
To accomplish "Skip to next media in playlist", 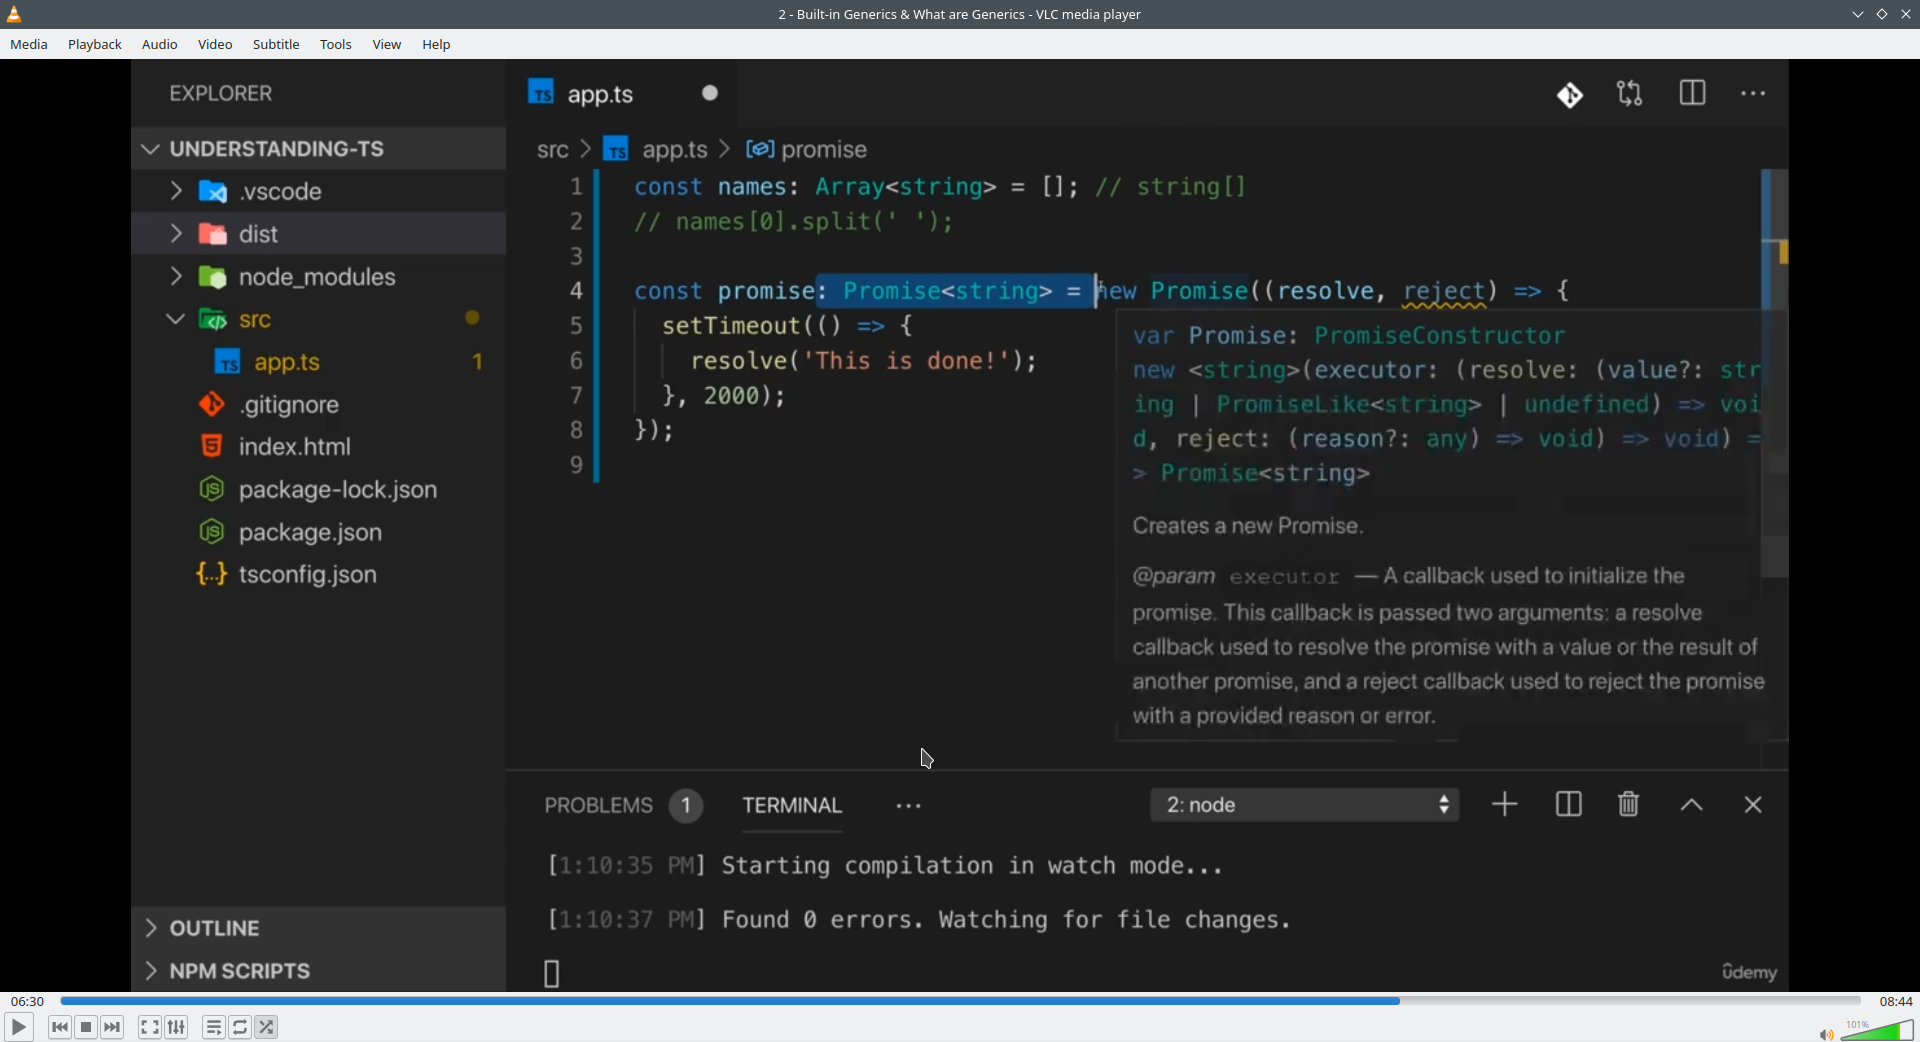I will coord(113,1027).
